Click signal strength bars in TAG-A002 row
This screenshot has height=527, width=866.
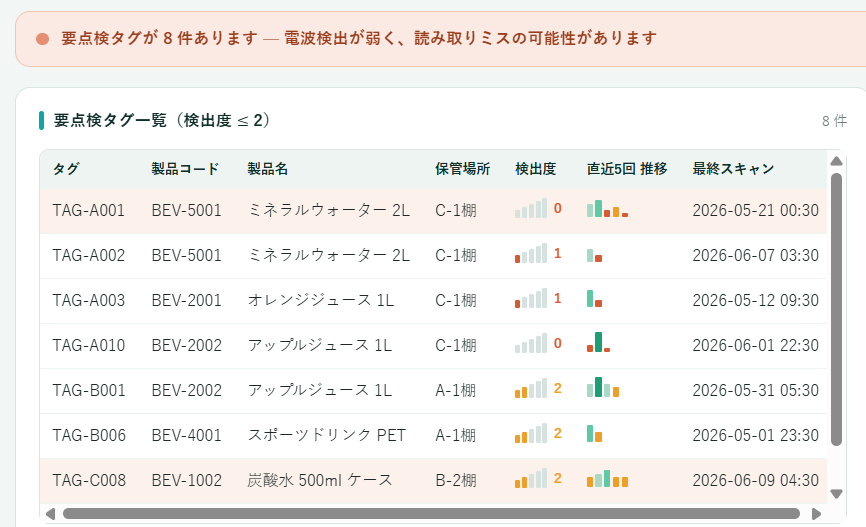[x=531, y=253]
